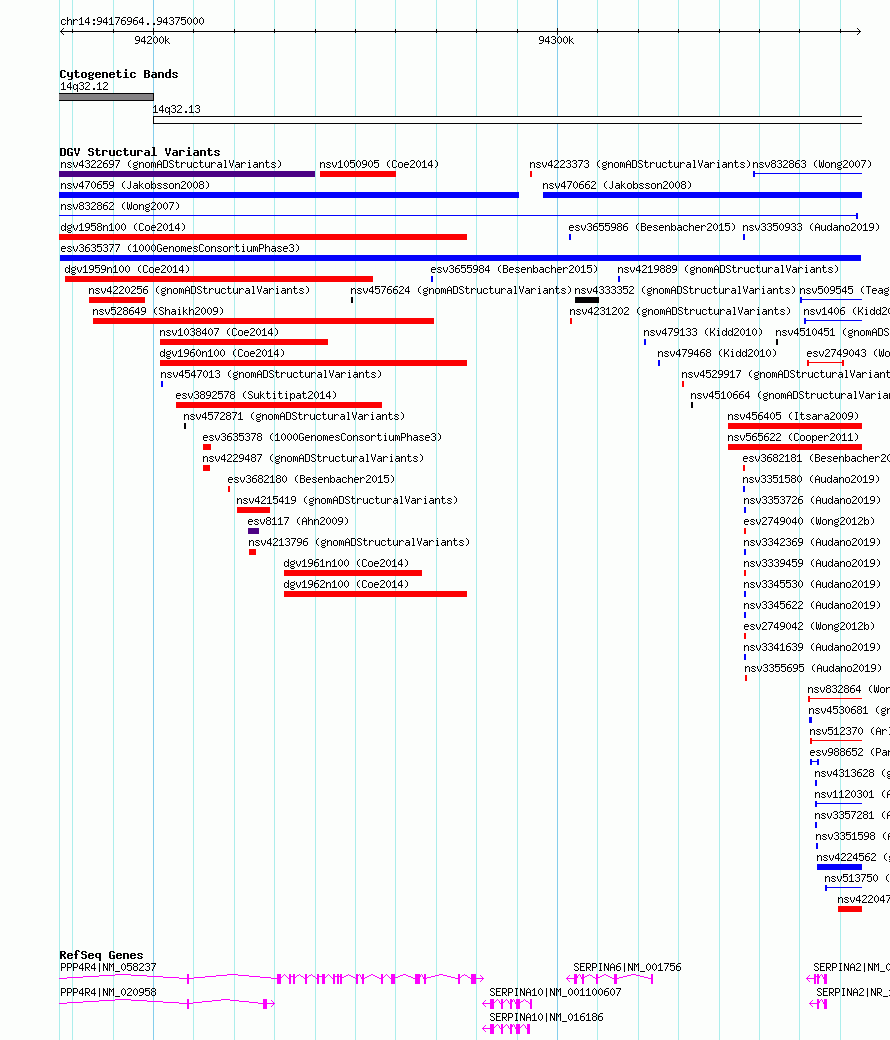This screenshot has width=890, height=1040.
Task: Select the nsv1050905 (Coe2014) label
Action: 379,164
